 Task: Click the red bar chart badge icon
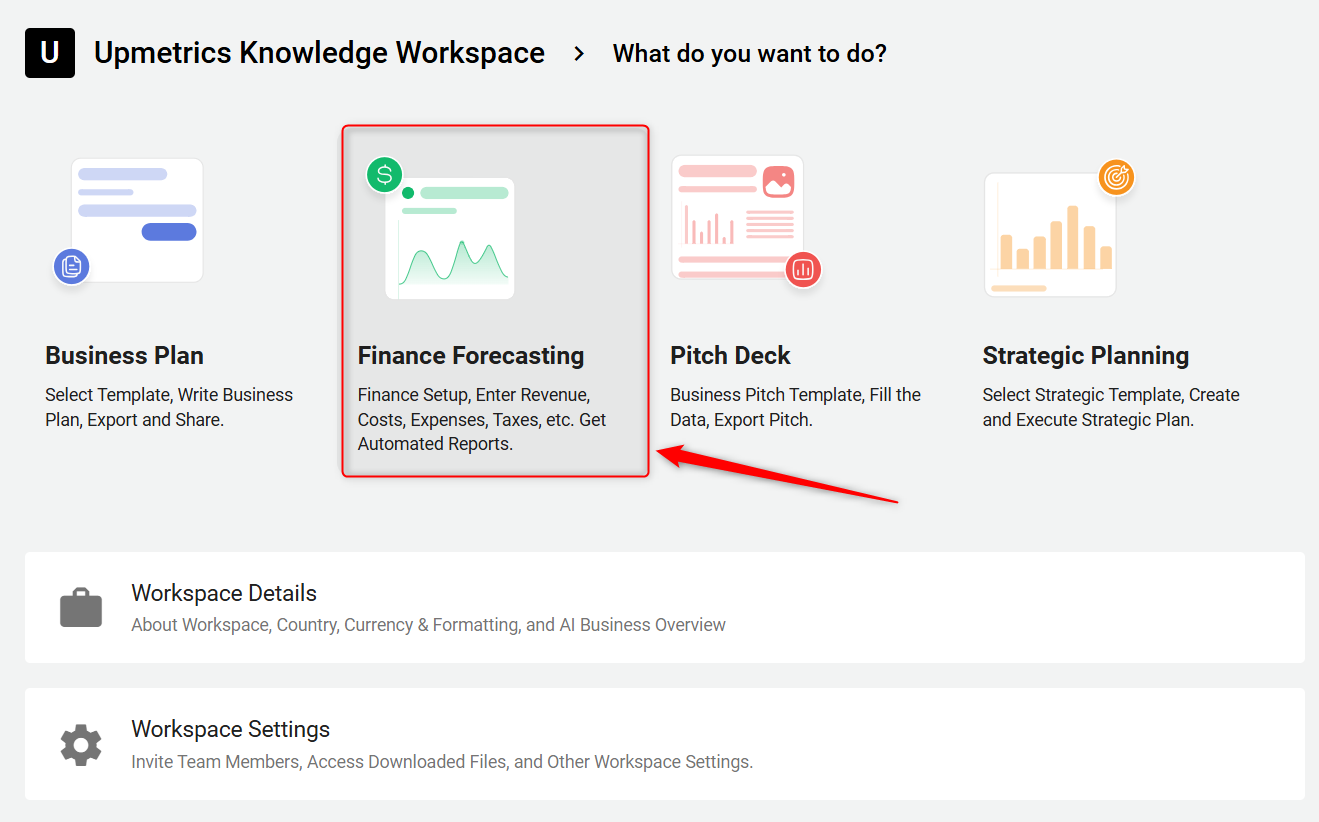coord(803,269)
